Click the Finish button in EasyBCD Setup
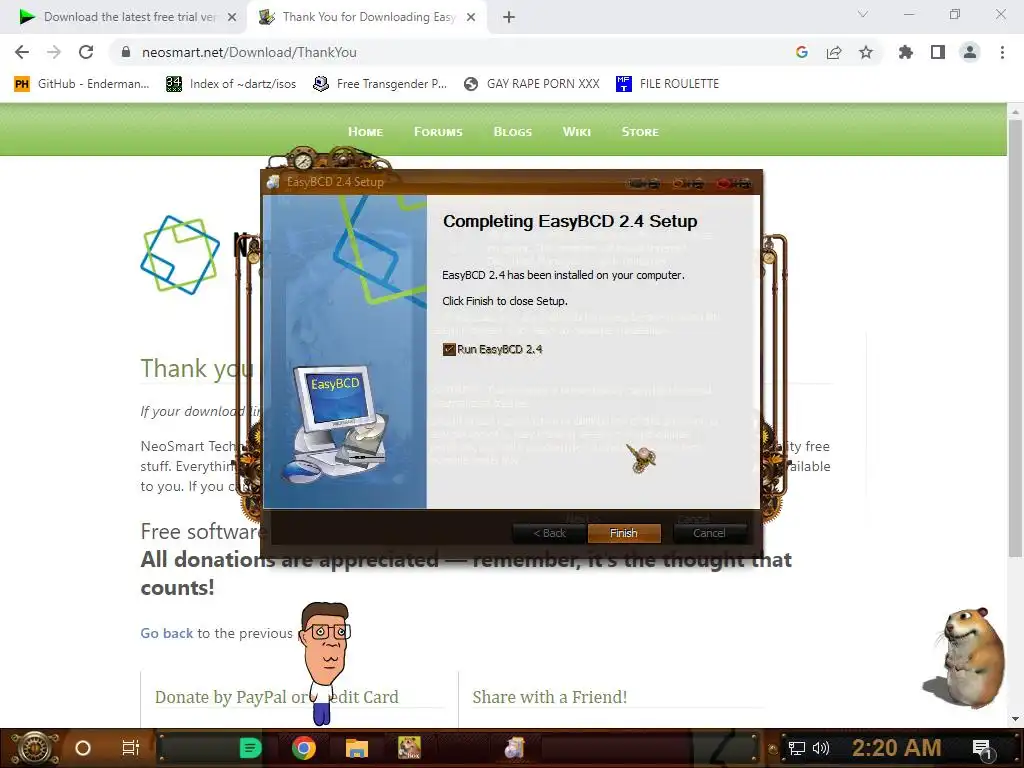1024x768 pixels. coord(624,533)
